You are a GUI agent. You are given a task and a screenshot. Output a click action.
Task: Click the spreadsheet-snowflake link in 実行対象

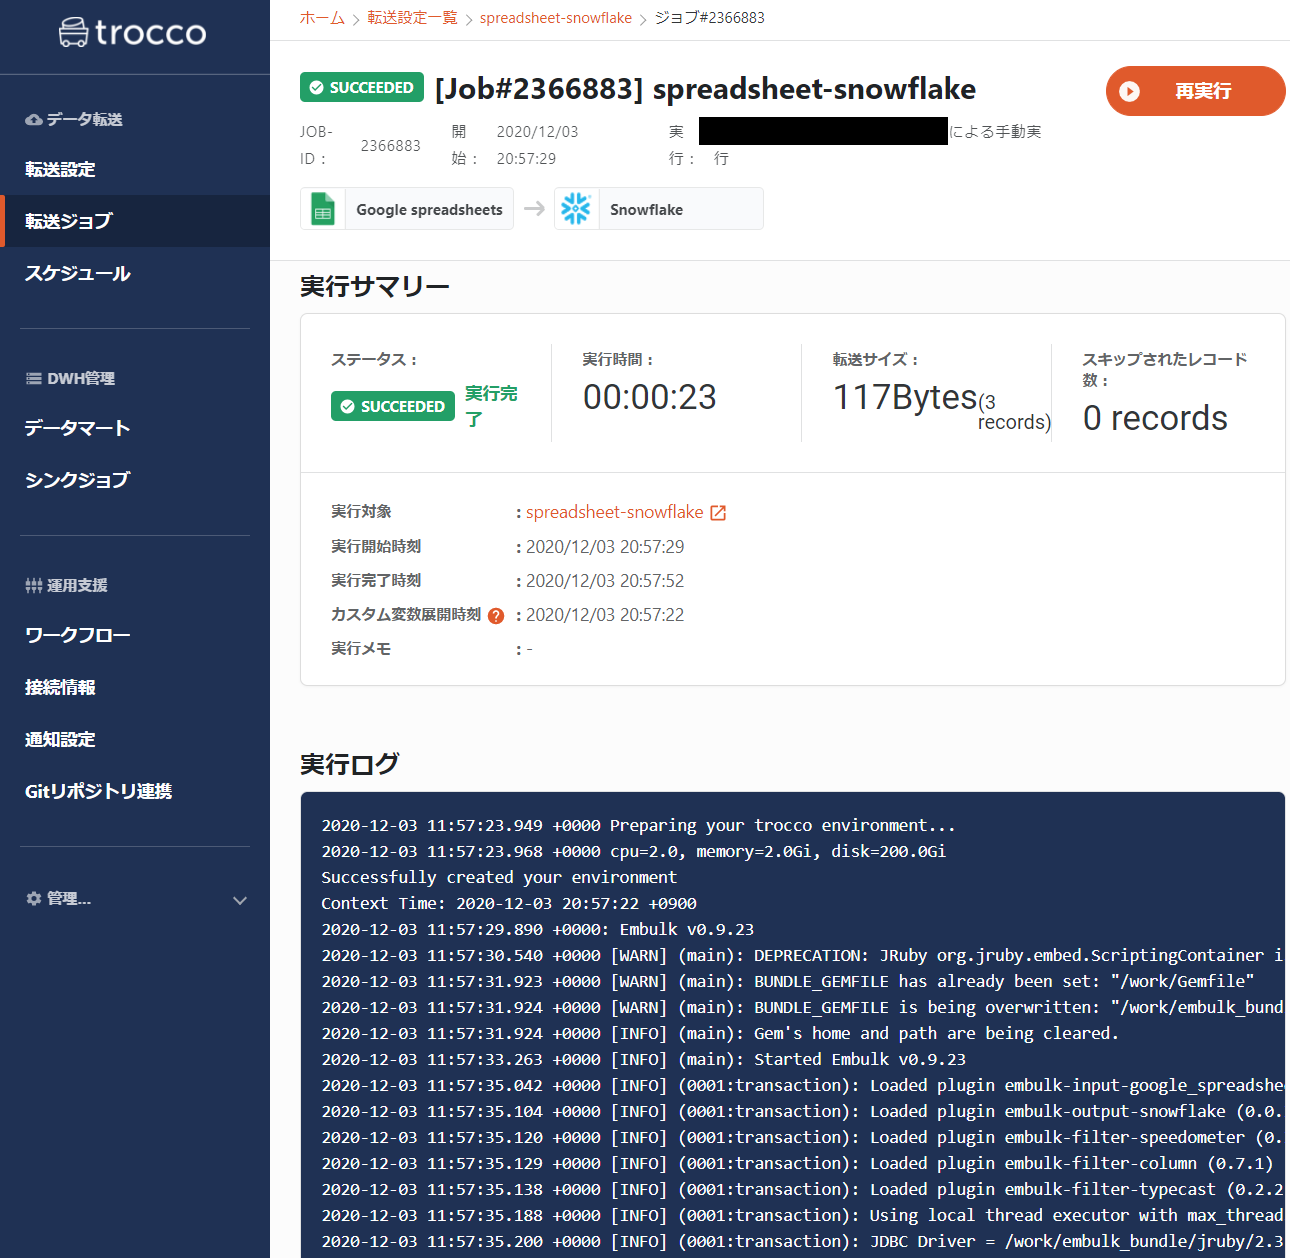[x=615, y=511]
